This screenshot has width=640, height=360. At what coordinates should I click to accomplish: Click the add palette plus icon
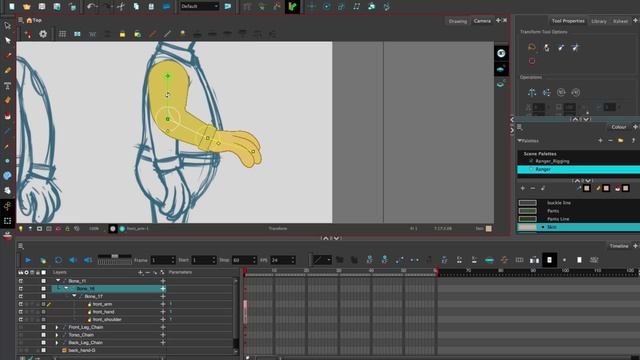coord(600,140)
